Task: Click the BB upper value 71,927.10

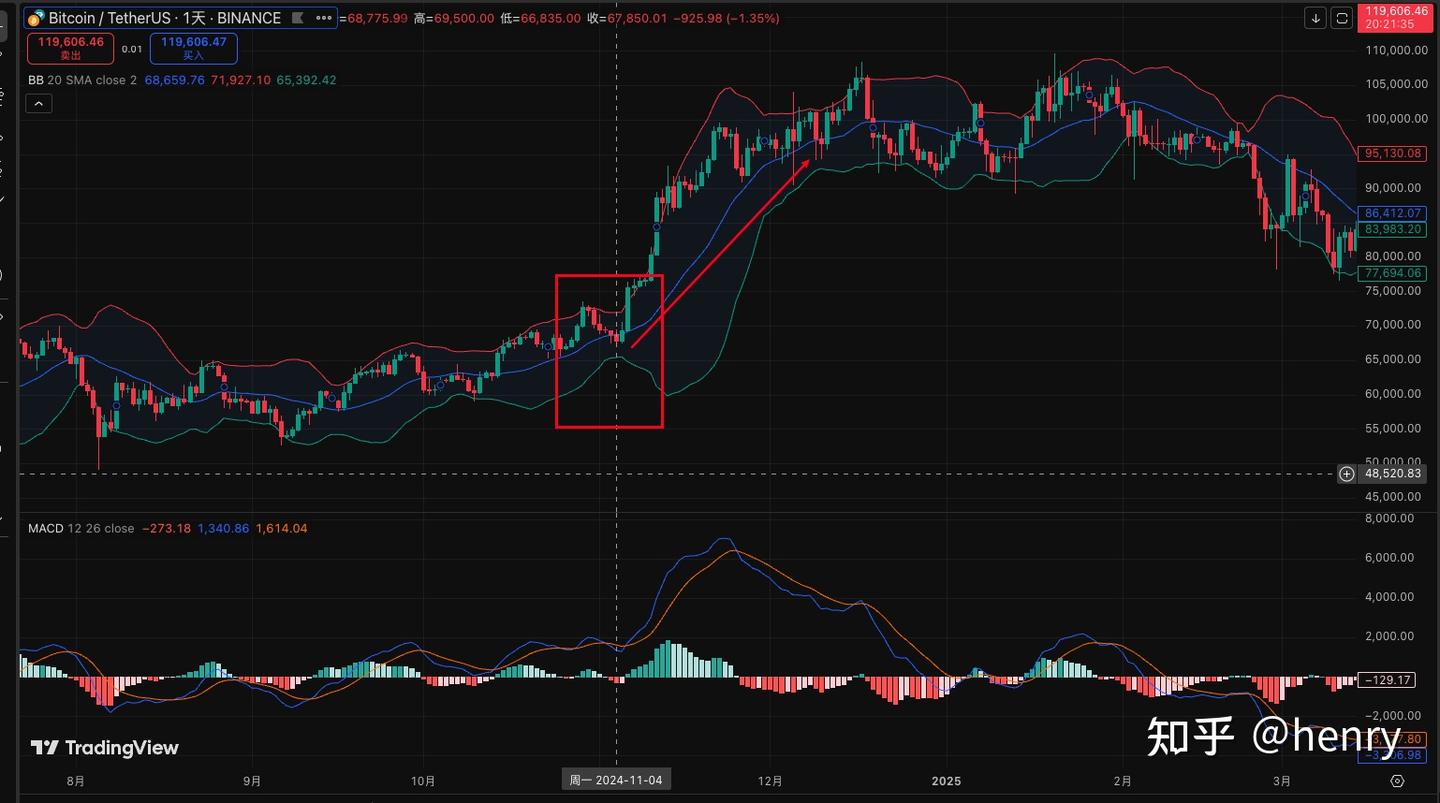Action: [x=241, y=80]
